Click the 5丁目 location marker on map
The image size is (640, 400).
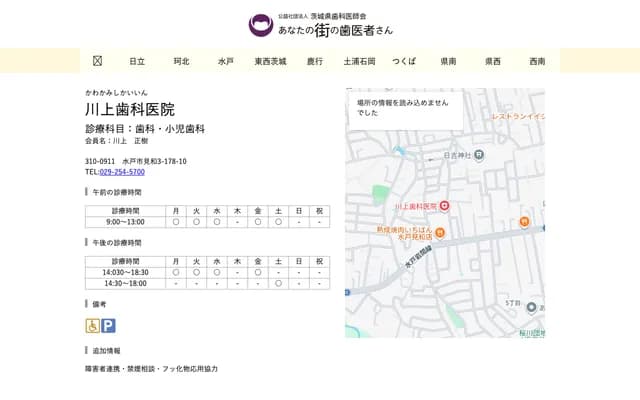(531, 307)
